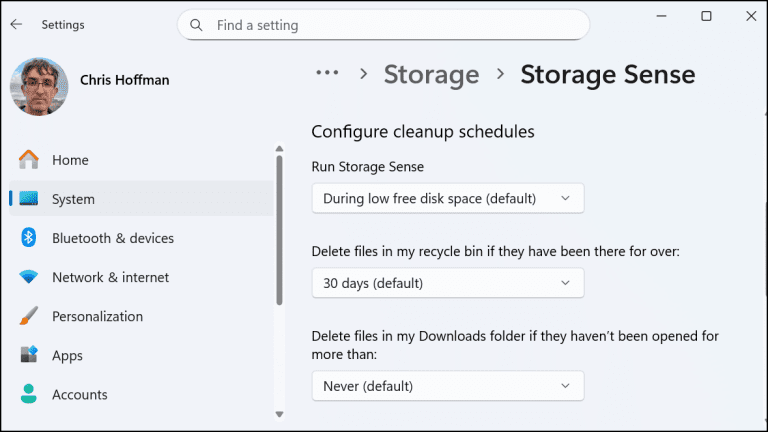
Task: Open the Downloads folder Never dropdown
Action: [447, 385]
